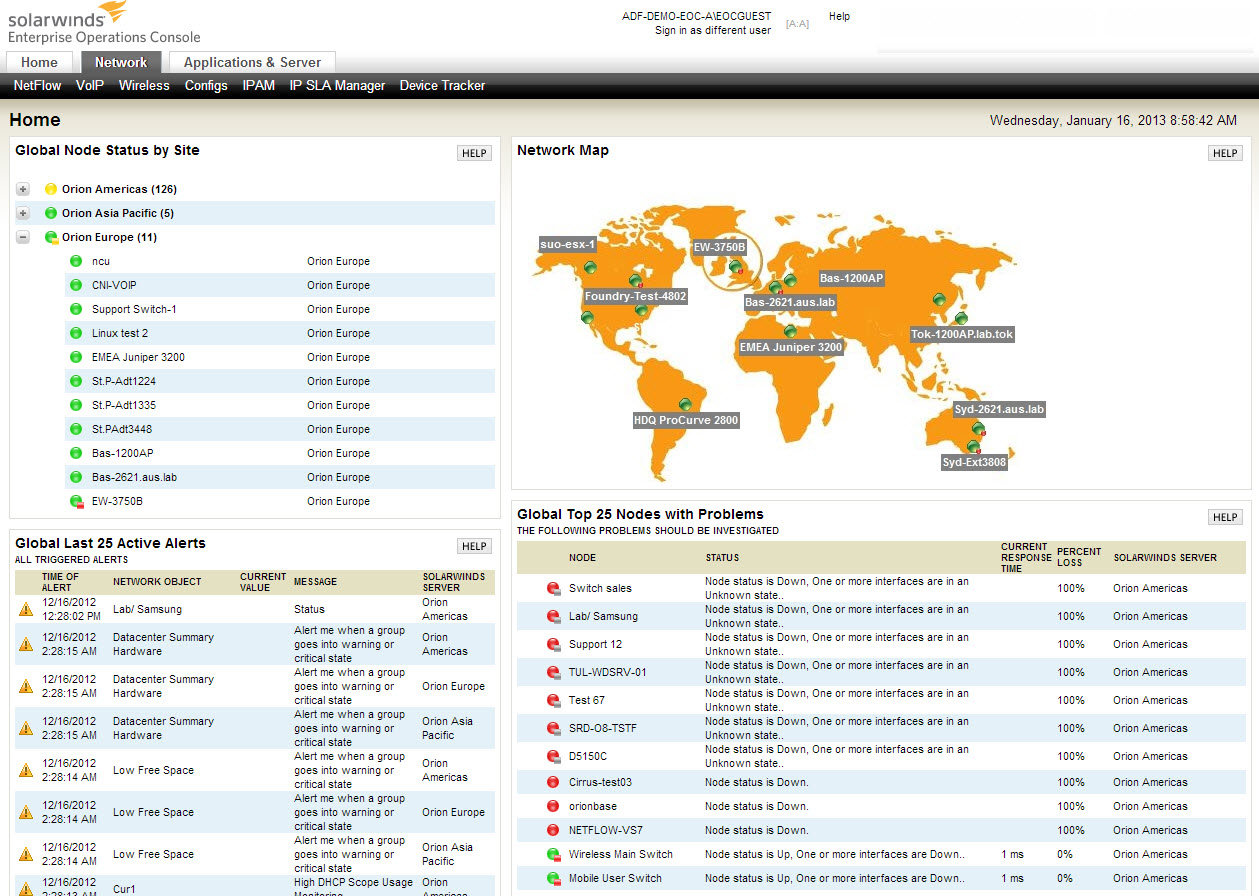This screenshot has height=896, width=1259.
Task: Click the Syd-Ext3808 node marker on map
Action: [x=973, y=447]
